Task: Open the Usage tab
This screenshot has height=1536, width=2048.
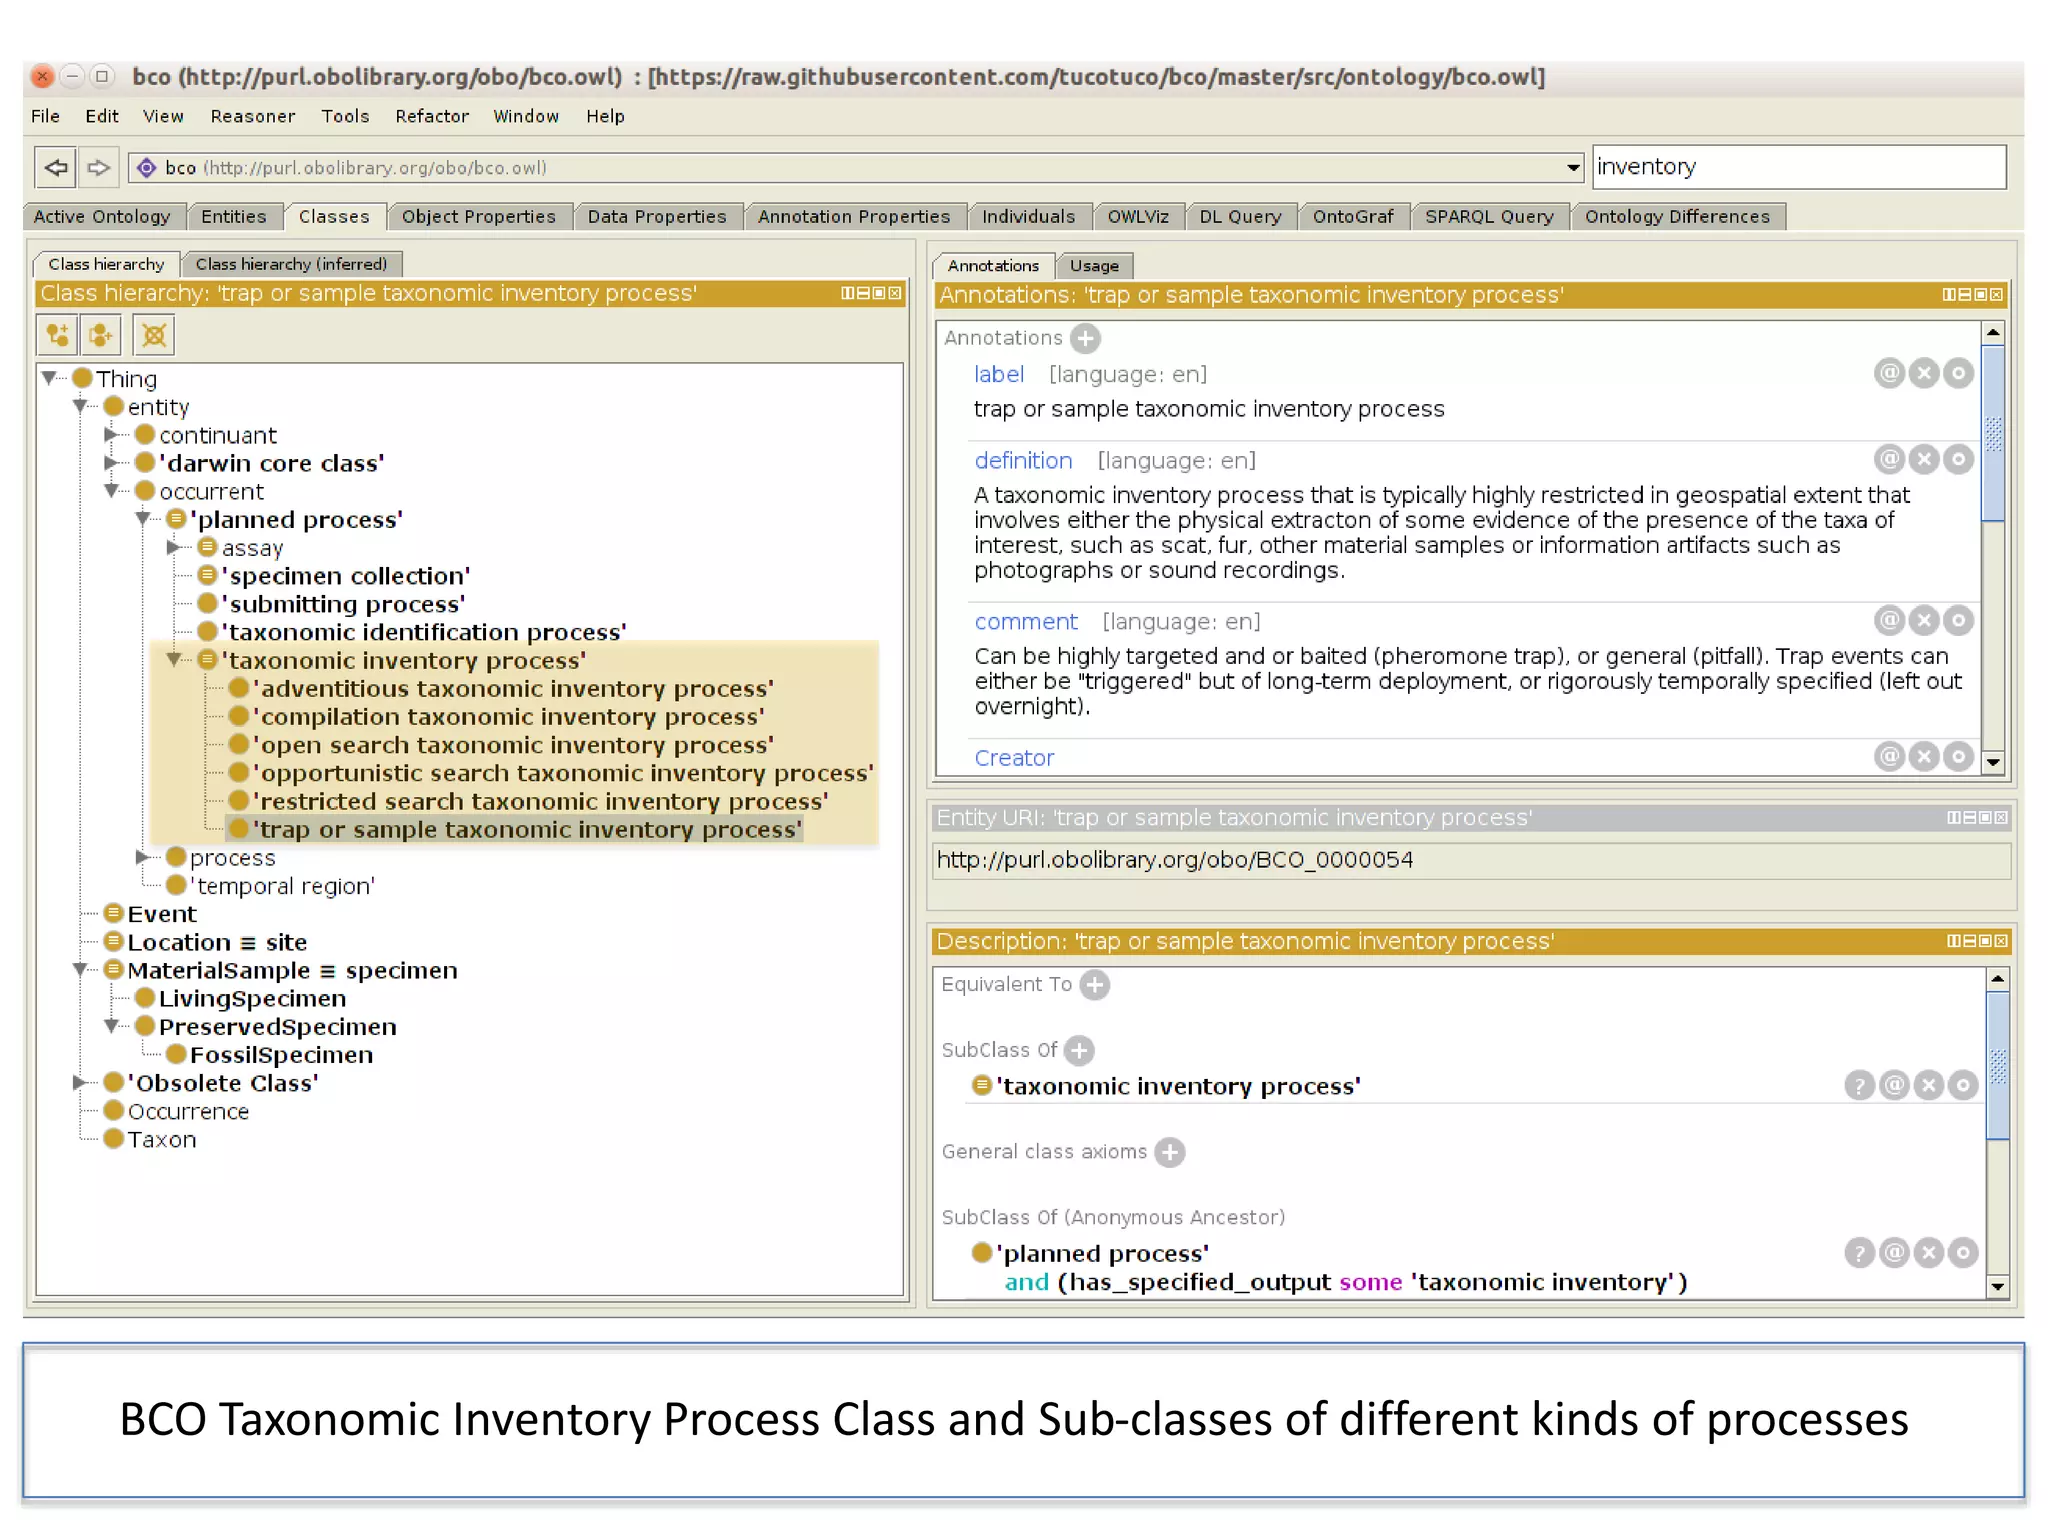Action: [x=1094, y=266]
